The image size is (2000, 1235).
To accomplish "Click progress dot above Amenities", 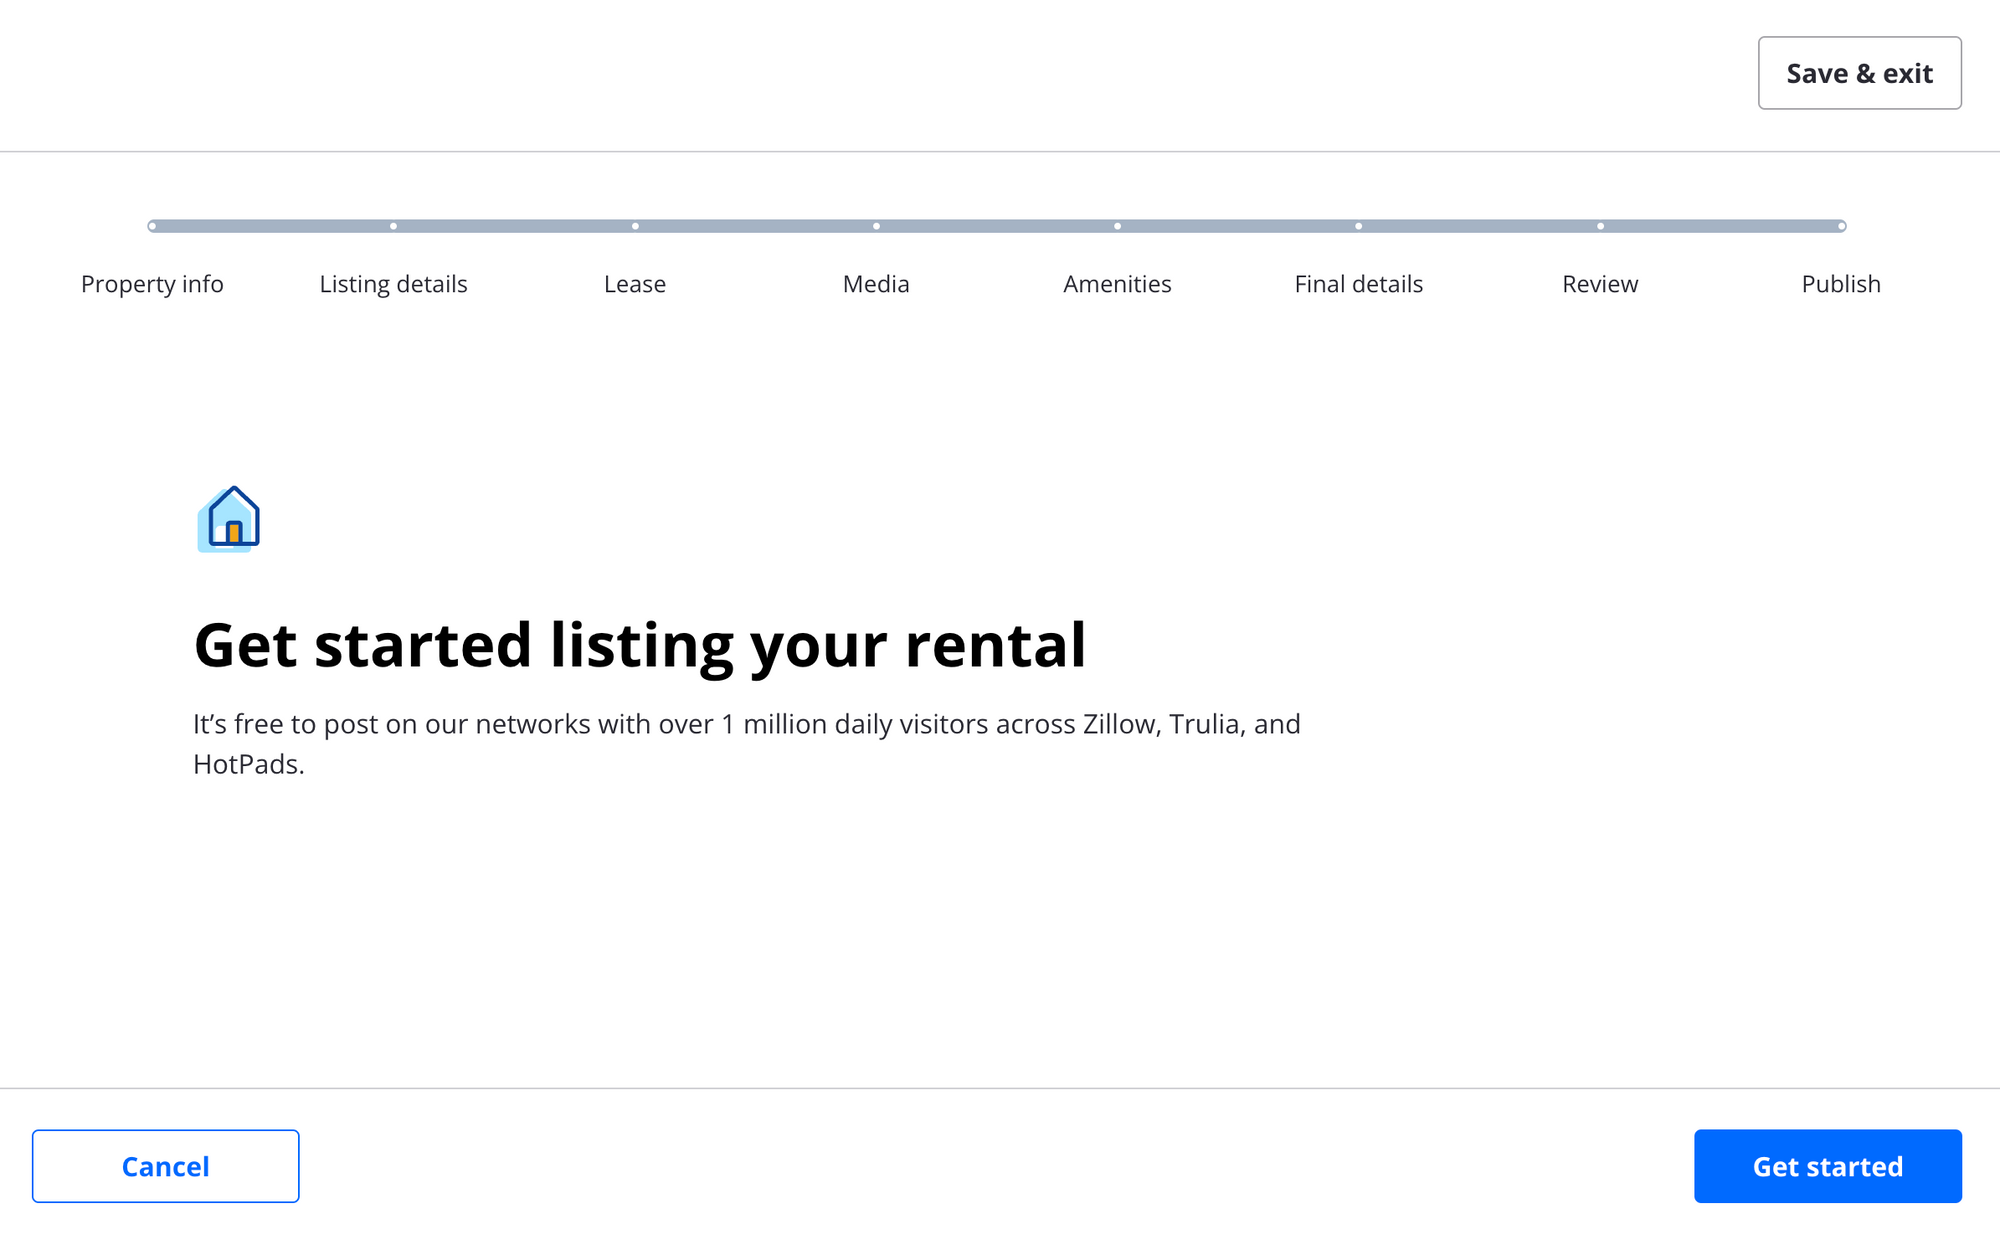I will click(1117, 226).
